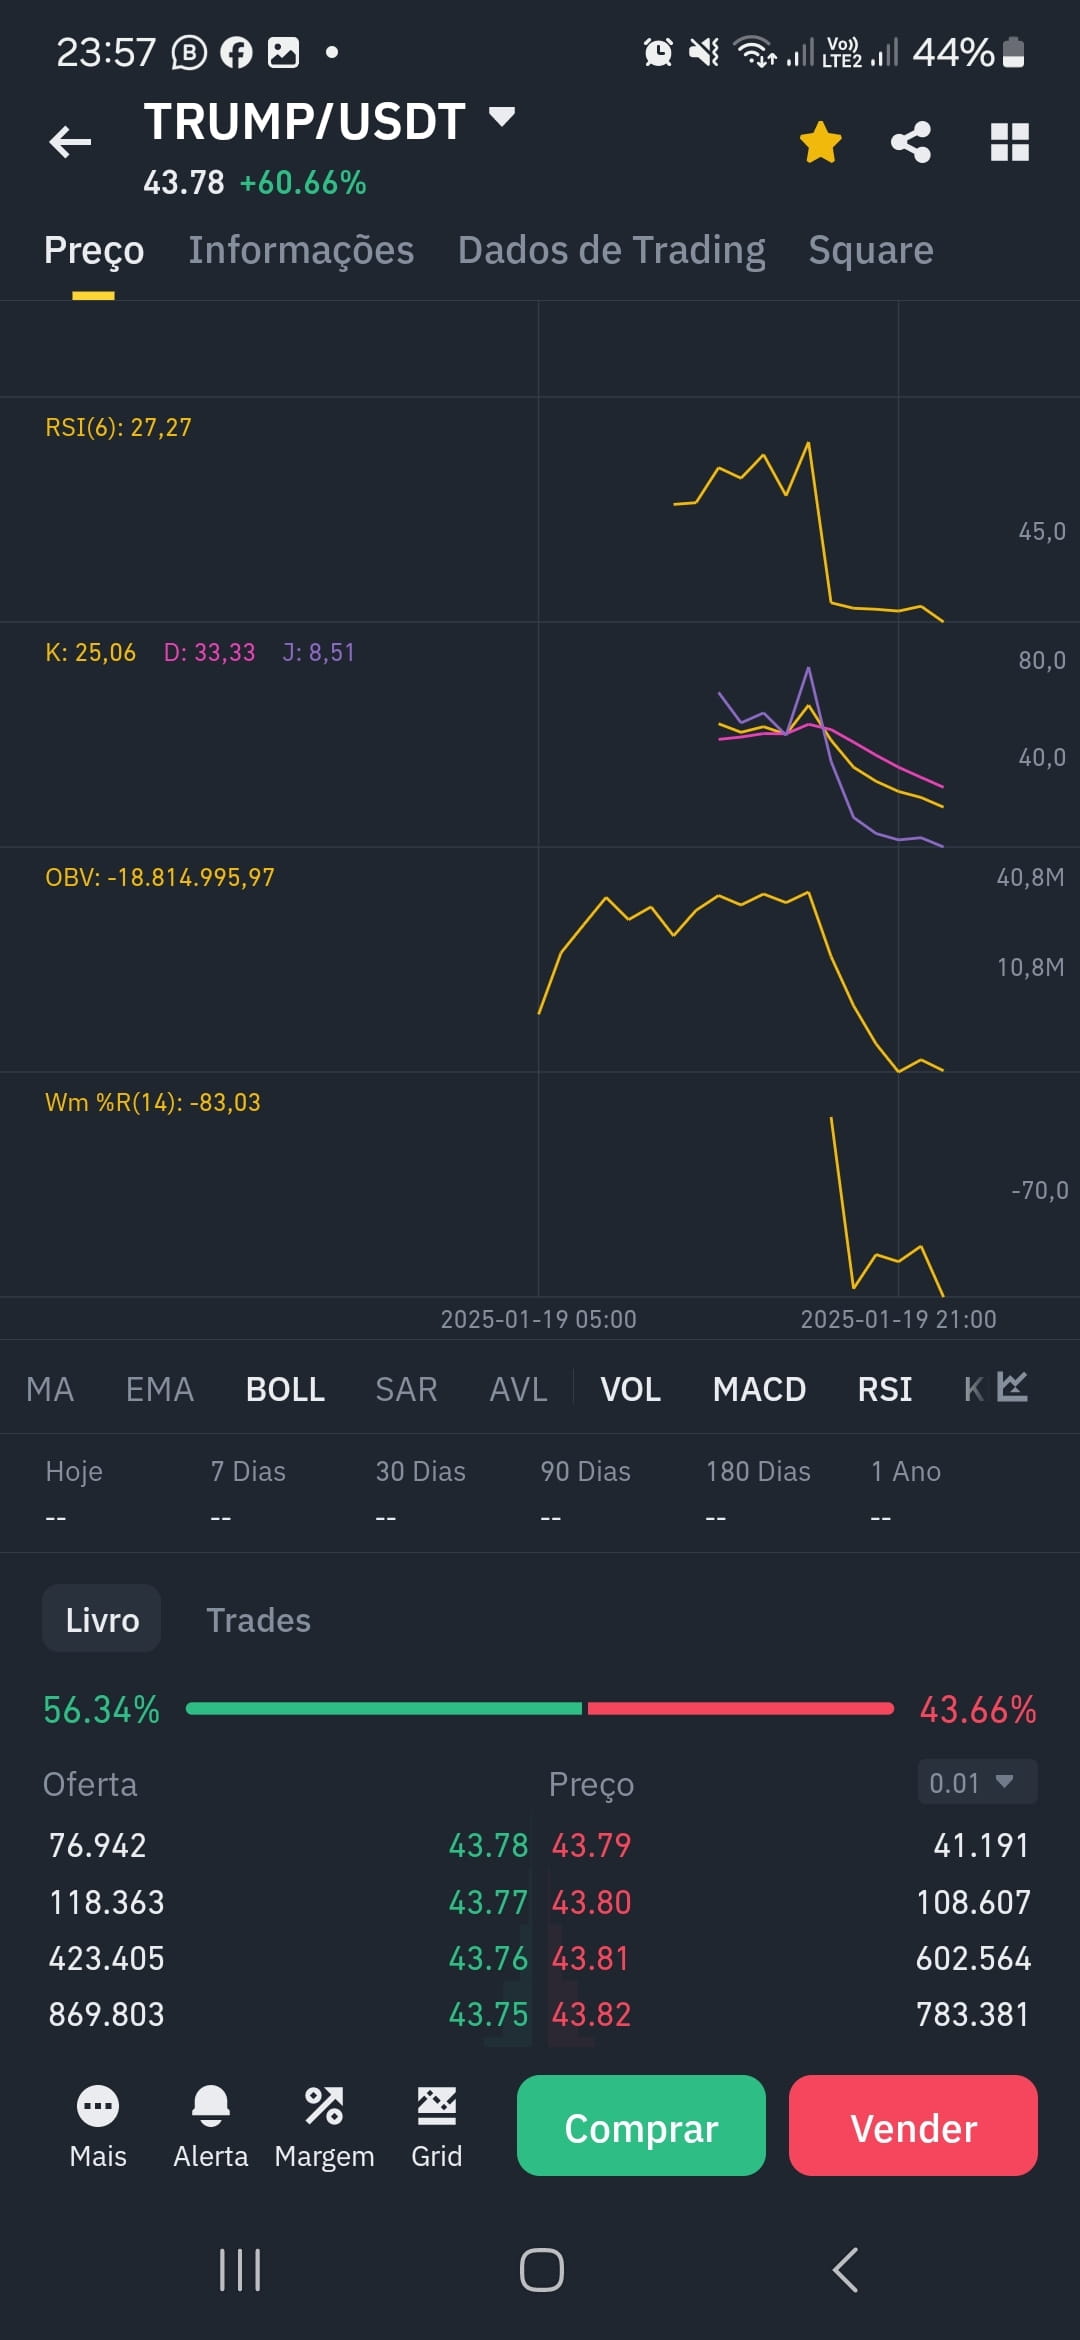Open the Mais more-options icon

coord(98,2105)
